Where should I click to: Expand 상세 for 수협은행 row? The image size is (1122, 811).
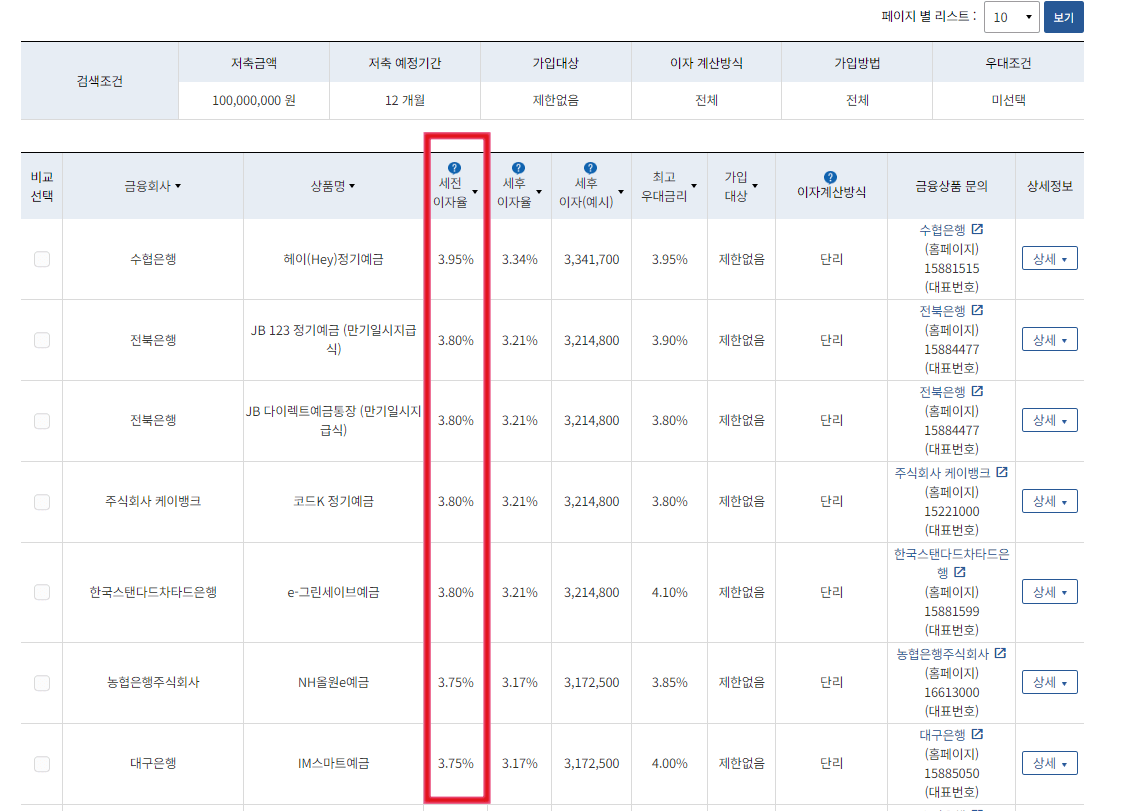tap(1050, 258)
